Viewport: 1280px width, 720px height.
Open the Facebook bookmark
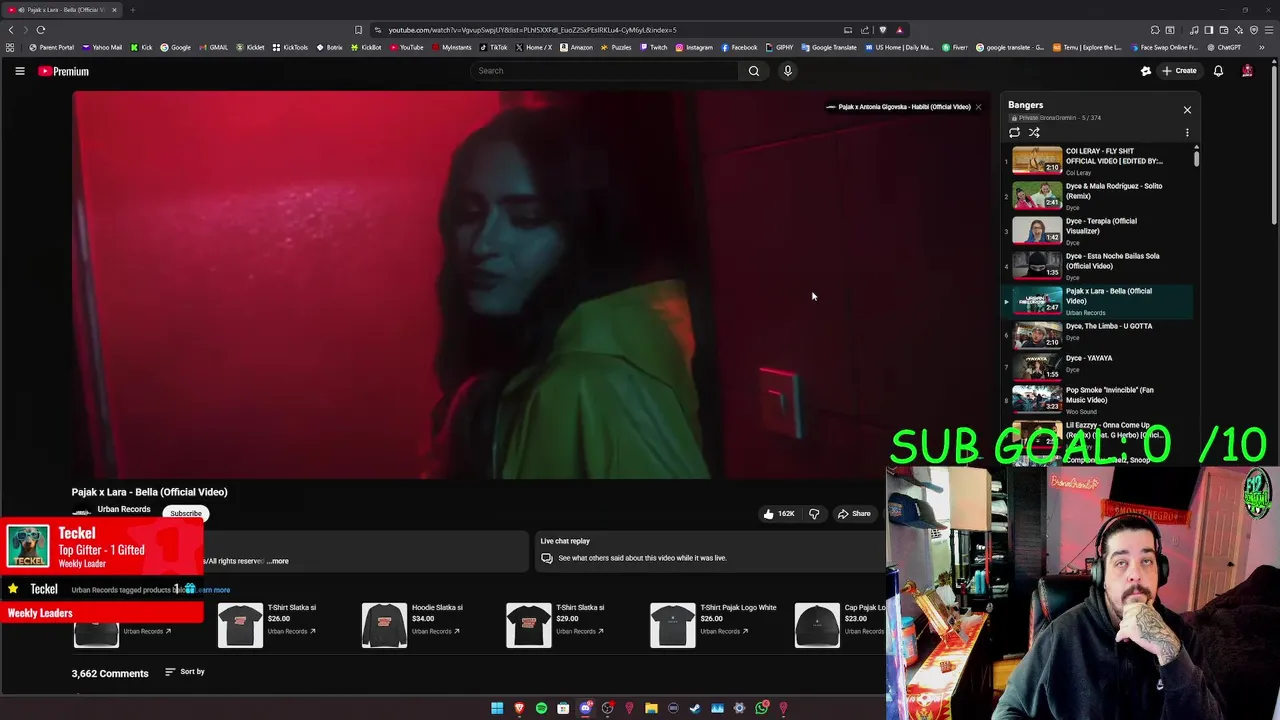coord(739,47)
